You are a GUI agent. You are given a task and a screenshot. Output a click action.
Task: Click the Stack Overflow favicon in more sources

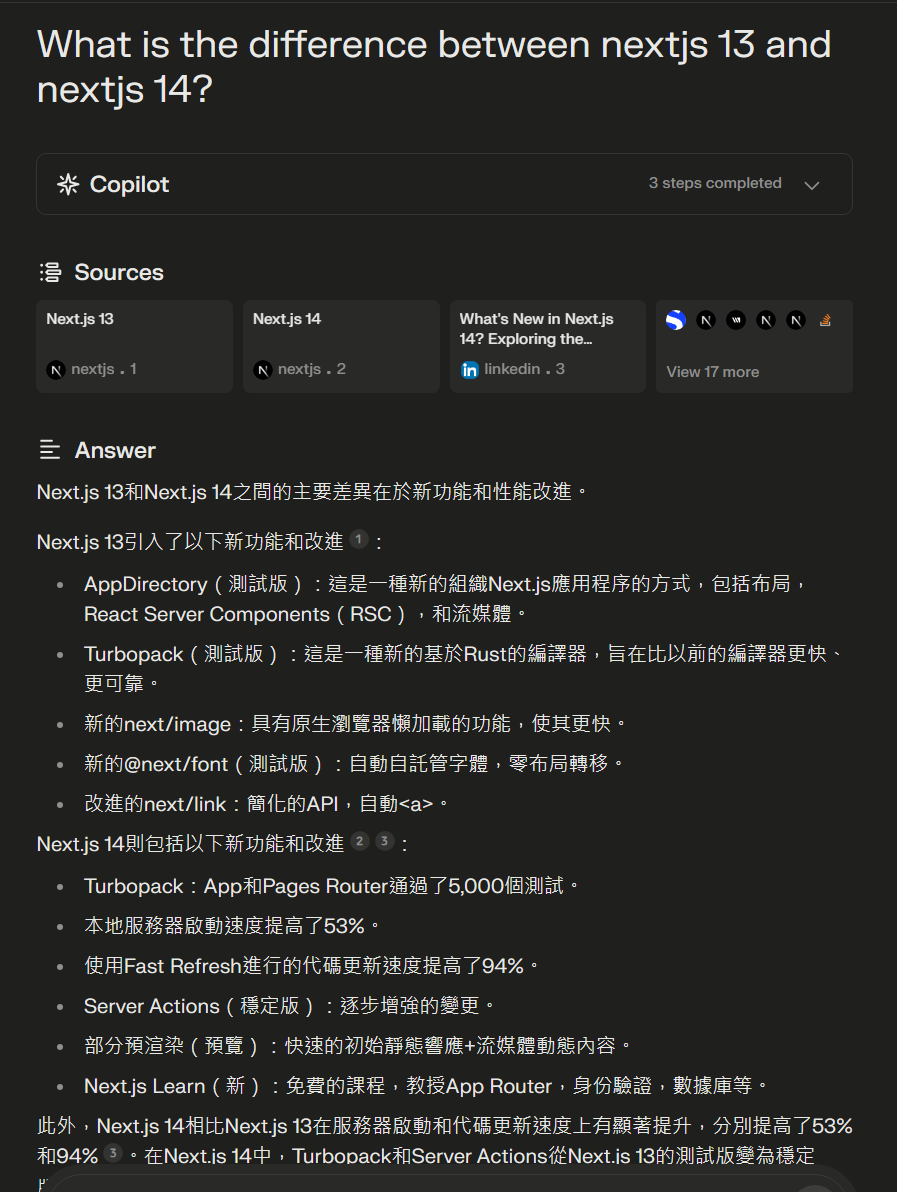(826, 320)
